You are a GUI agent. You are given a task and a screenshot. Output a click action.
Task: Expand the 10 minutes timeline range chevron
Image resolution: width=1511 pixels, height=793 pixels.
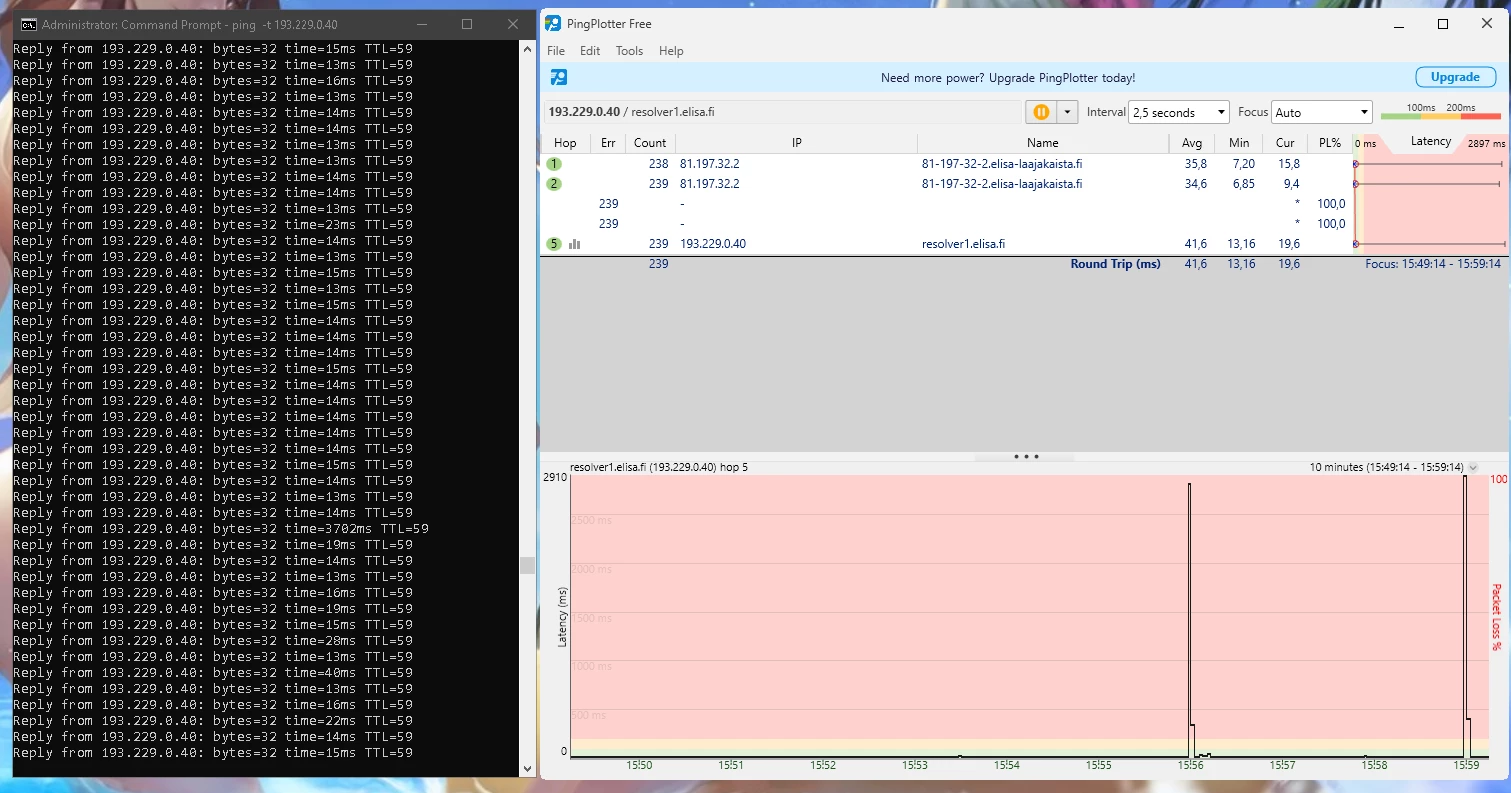click(1473, 468)
